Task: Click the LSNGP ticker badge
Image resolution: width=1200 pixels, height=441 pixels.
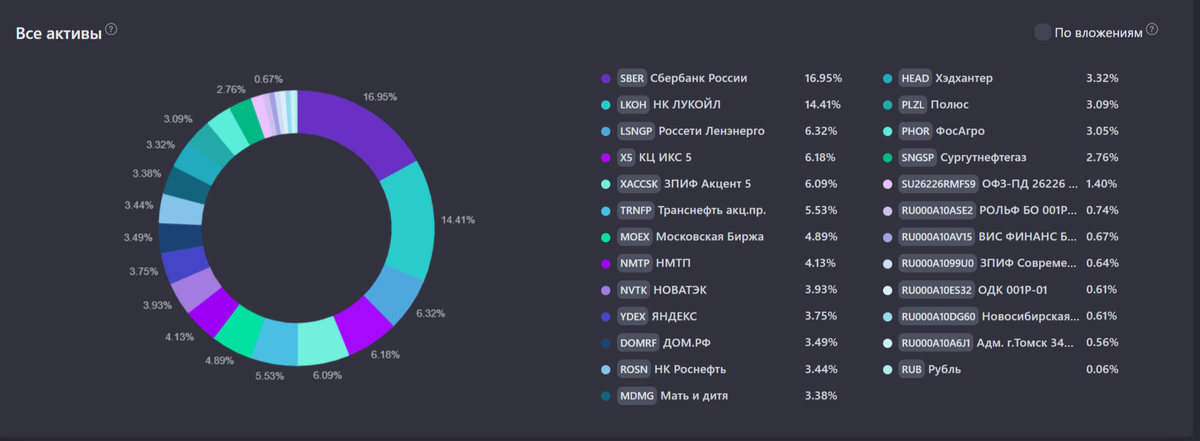Action: pyautogui.click(x=636, y=131)
